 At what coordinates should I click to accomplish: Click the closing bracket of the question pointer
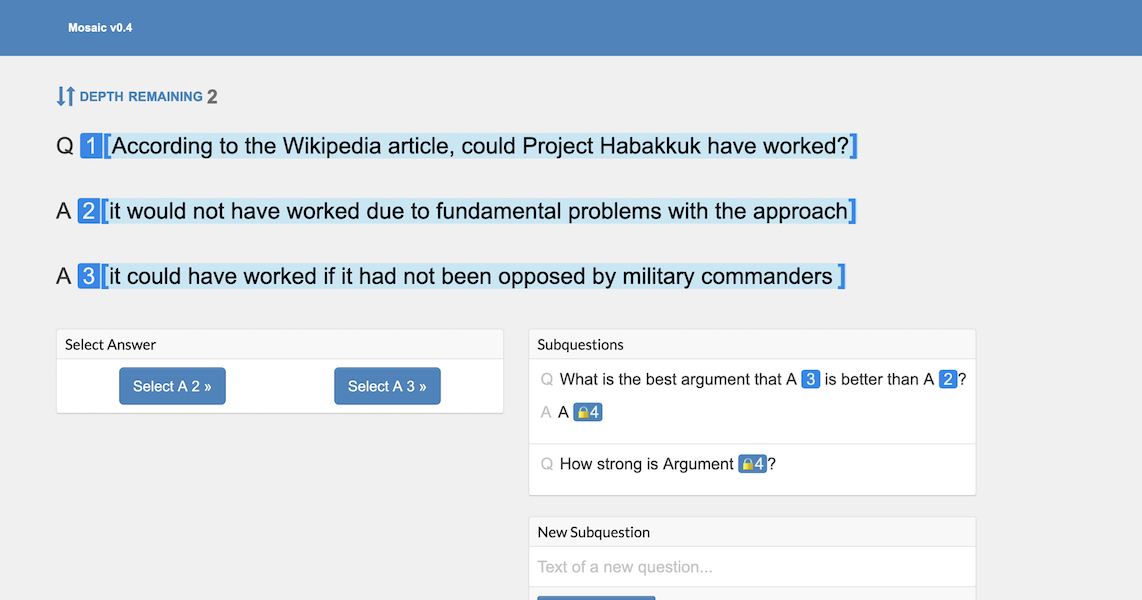854,146
